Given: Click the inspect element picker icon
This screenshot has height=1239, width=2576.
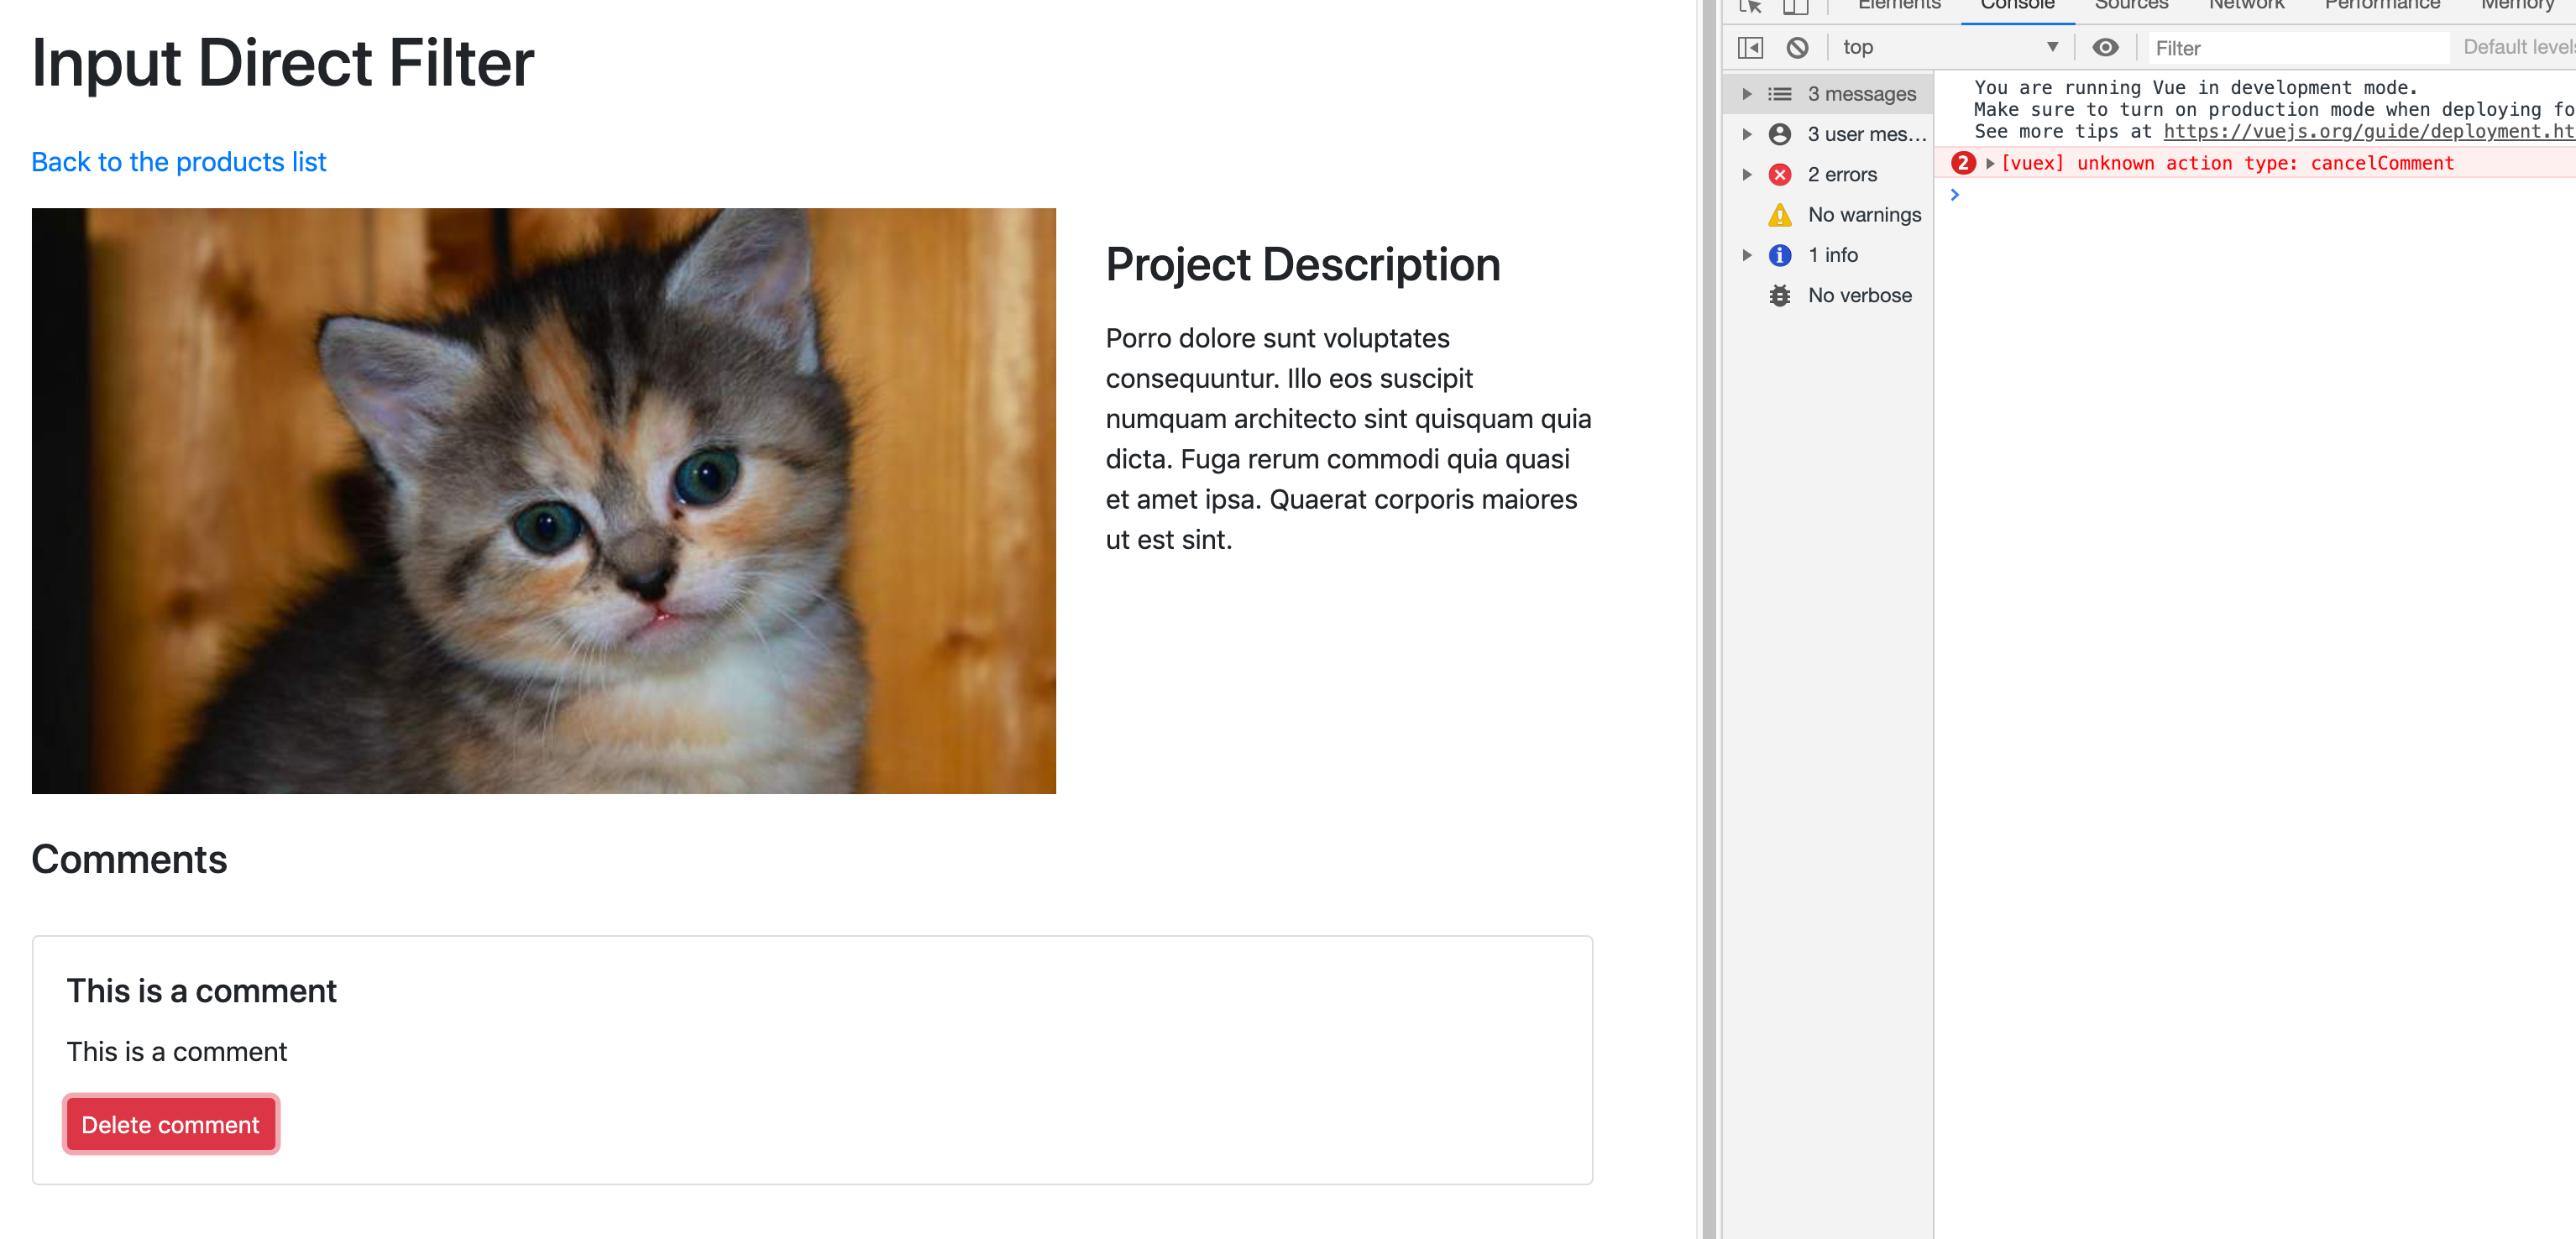Looking at the screenshot, I should click(1750, 7).
